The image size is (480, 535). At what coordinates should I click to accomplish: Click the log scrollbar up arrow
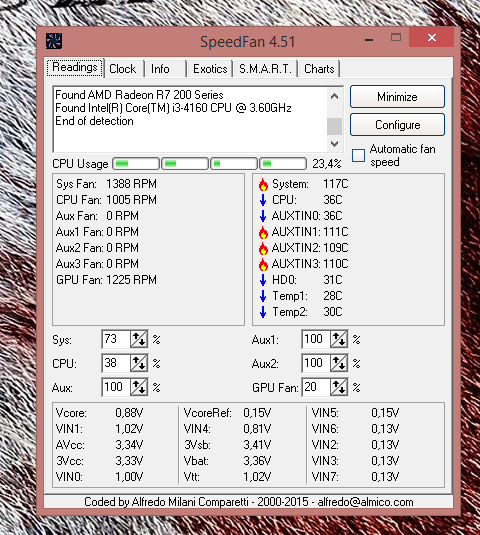pos(334,96)
